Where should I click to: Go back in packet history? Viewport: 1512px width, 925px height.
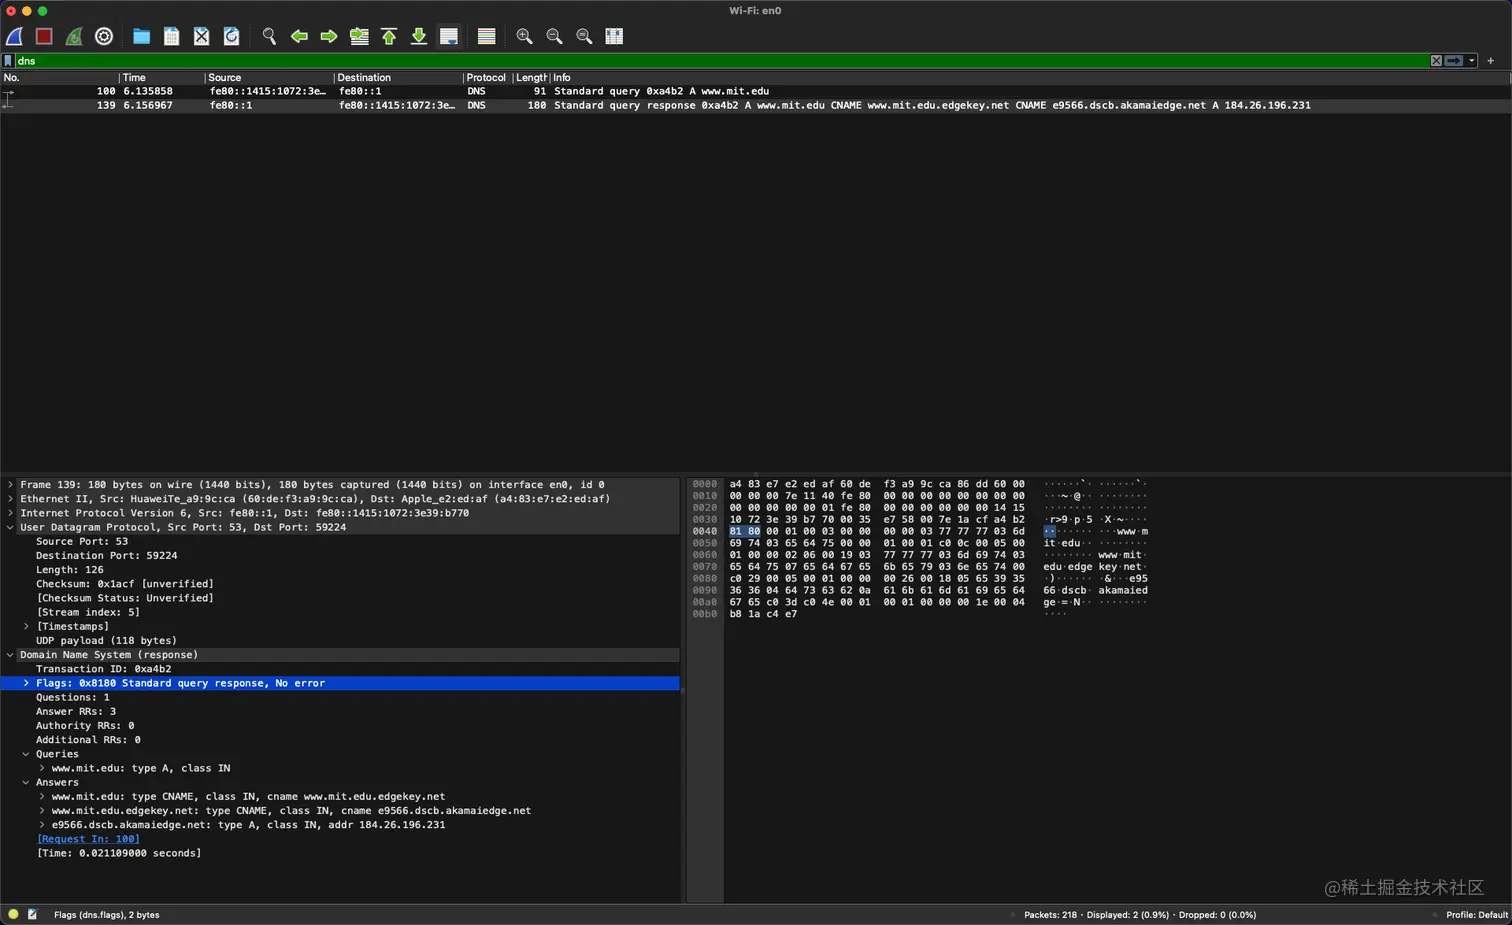299,37
